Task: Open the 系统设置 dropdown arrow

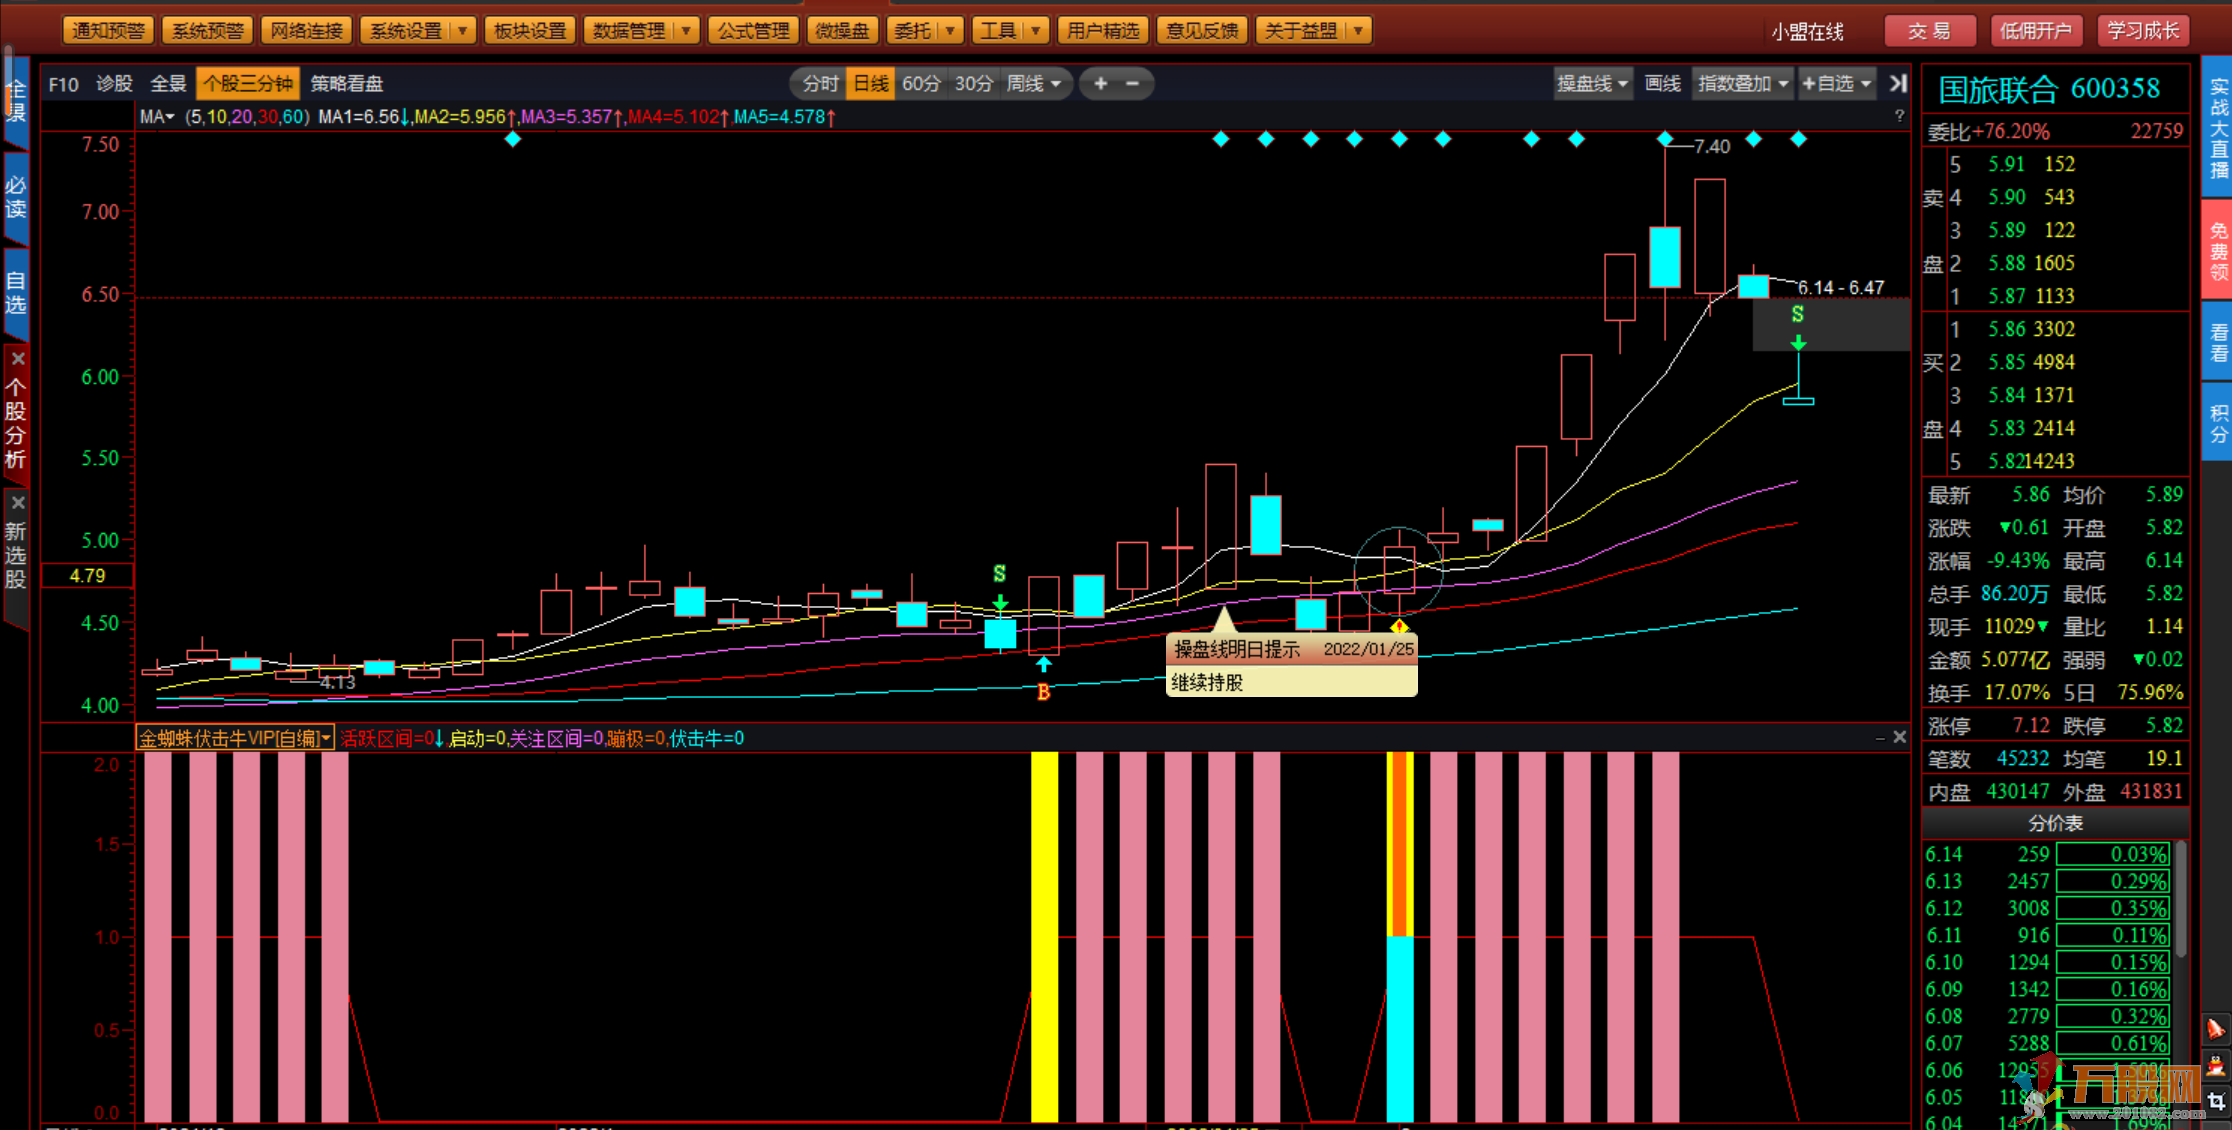Action: 462,31
